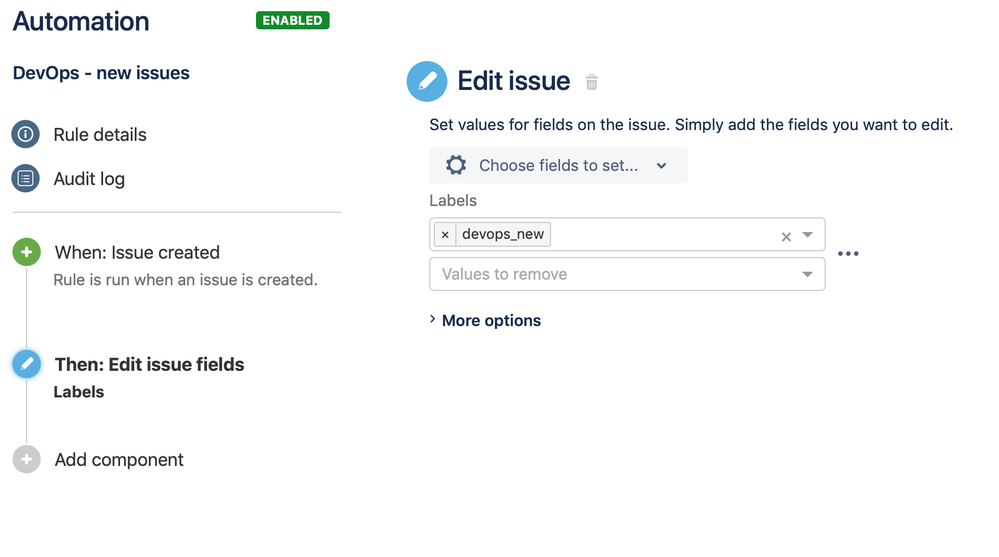Screen dimensions: 999x557
Task: Click the Rule details info icon
Action: [25, 134]
